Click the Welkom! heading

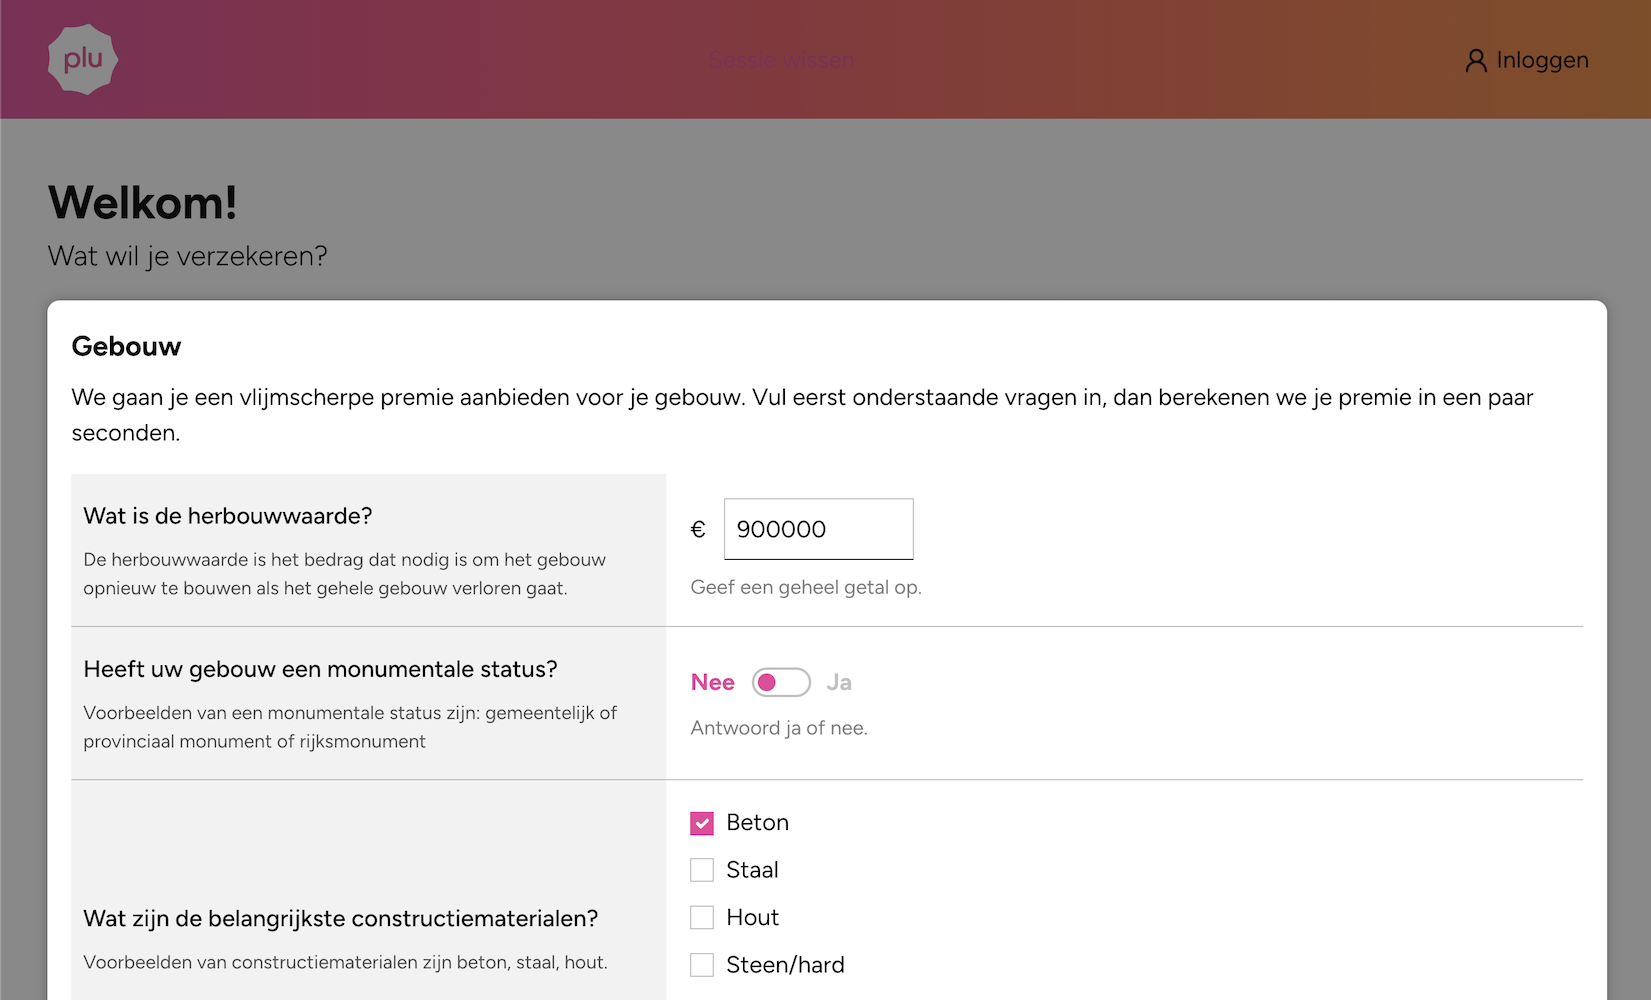(x=143, y=202)
